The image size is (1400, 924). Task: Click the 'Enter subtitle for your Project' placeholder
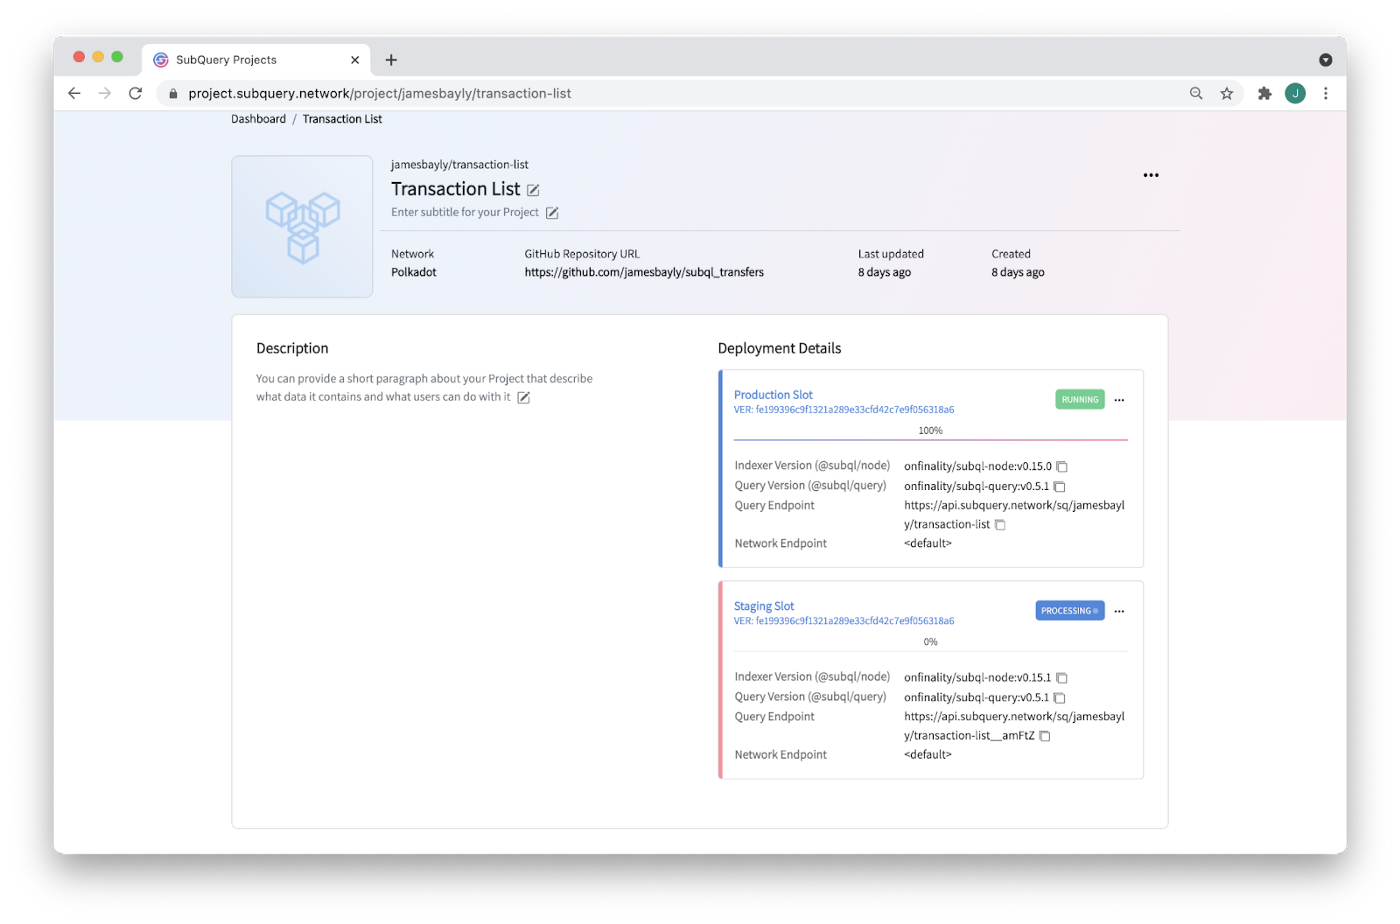pos(464,212)
